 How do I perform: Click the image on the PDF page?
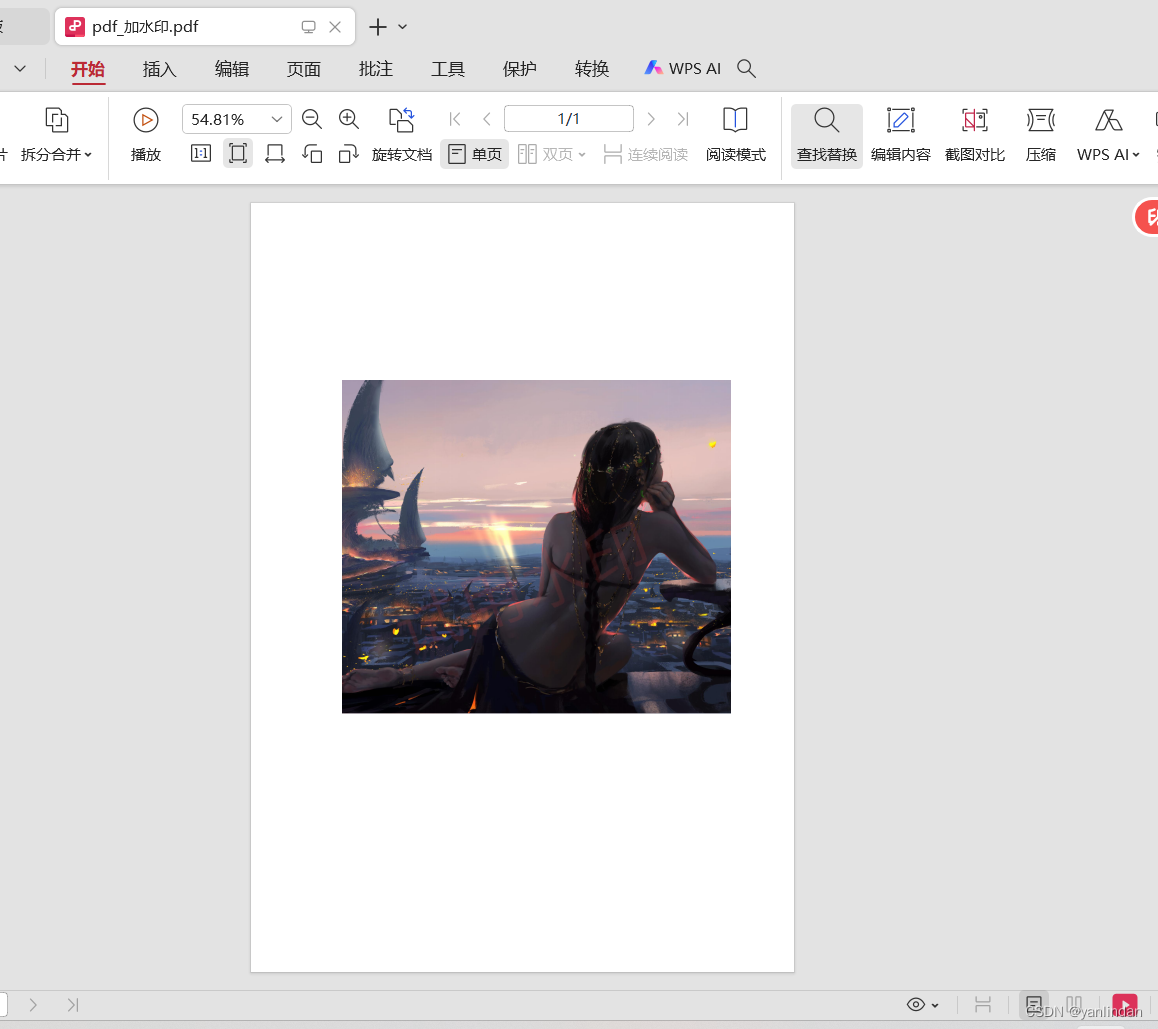click(536, 547)
